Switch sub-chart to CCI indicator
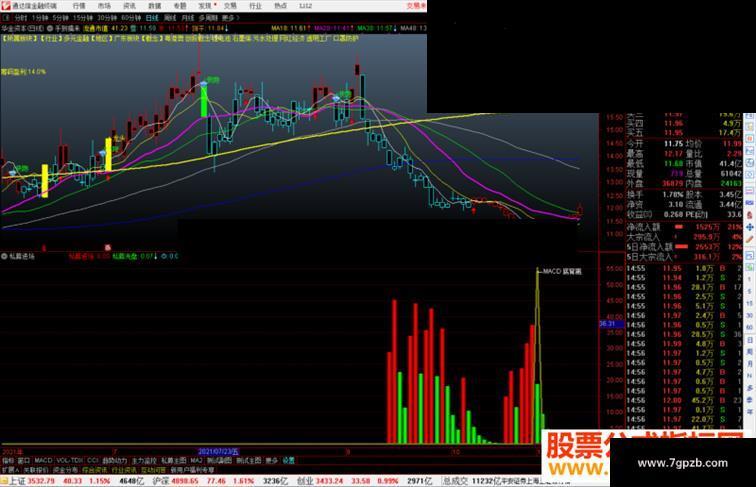The image size is (756, 487). coord(93,461)
